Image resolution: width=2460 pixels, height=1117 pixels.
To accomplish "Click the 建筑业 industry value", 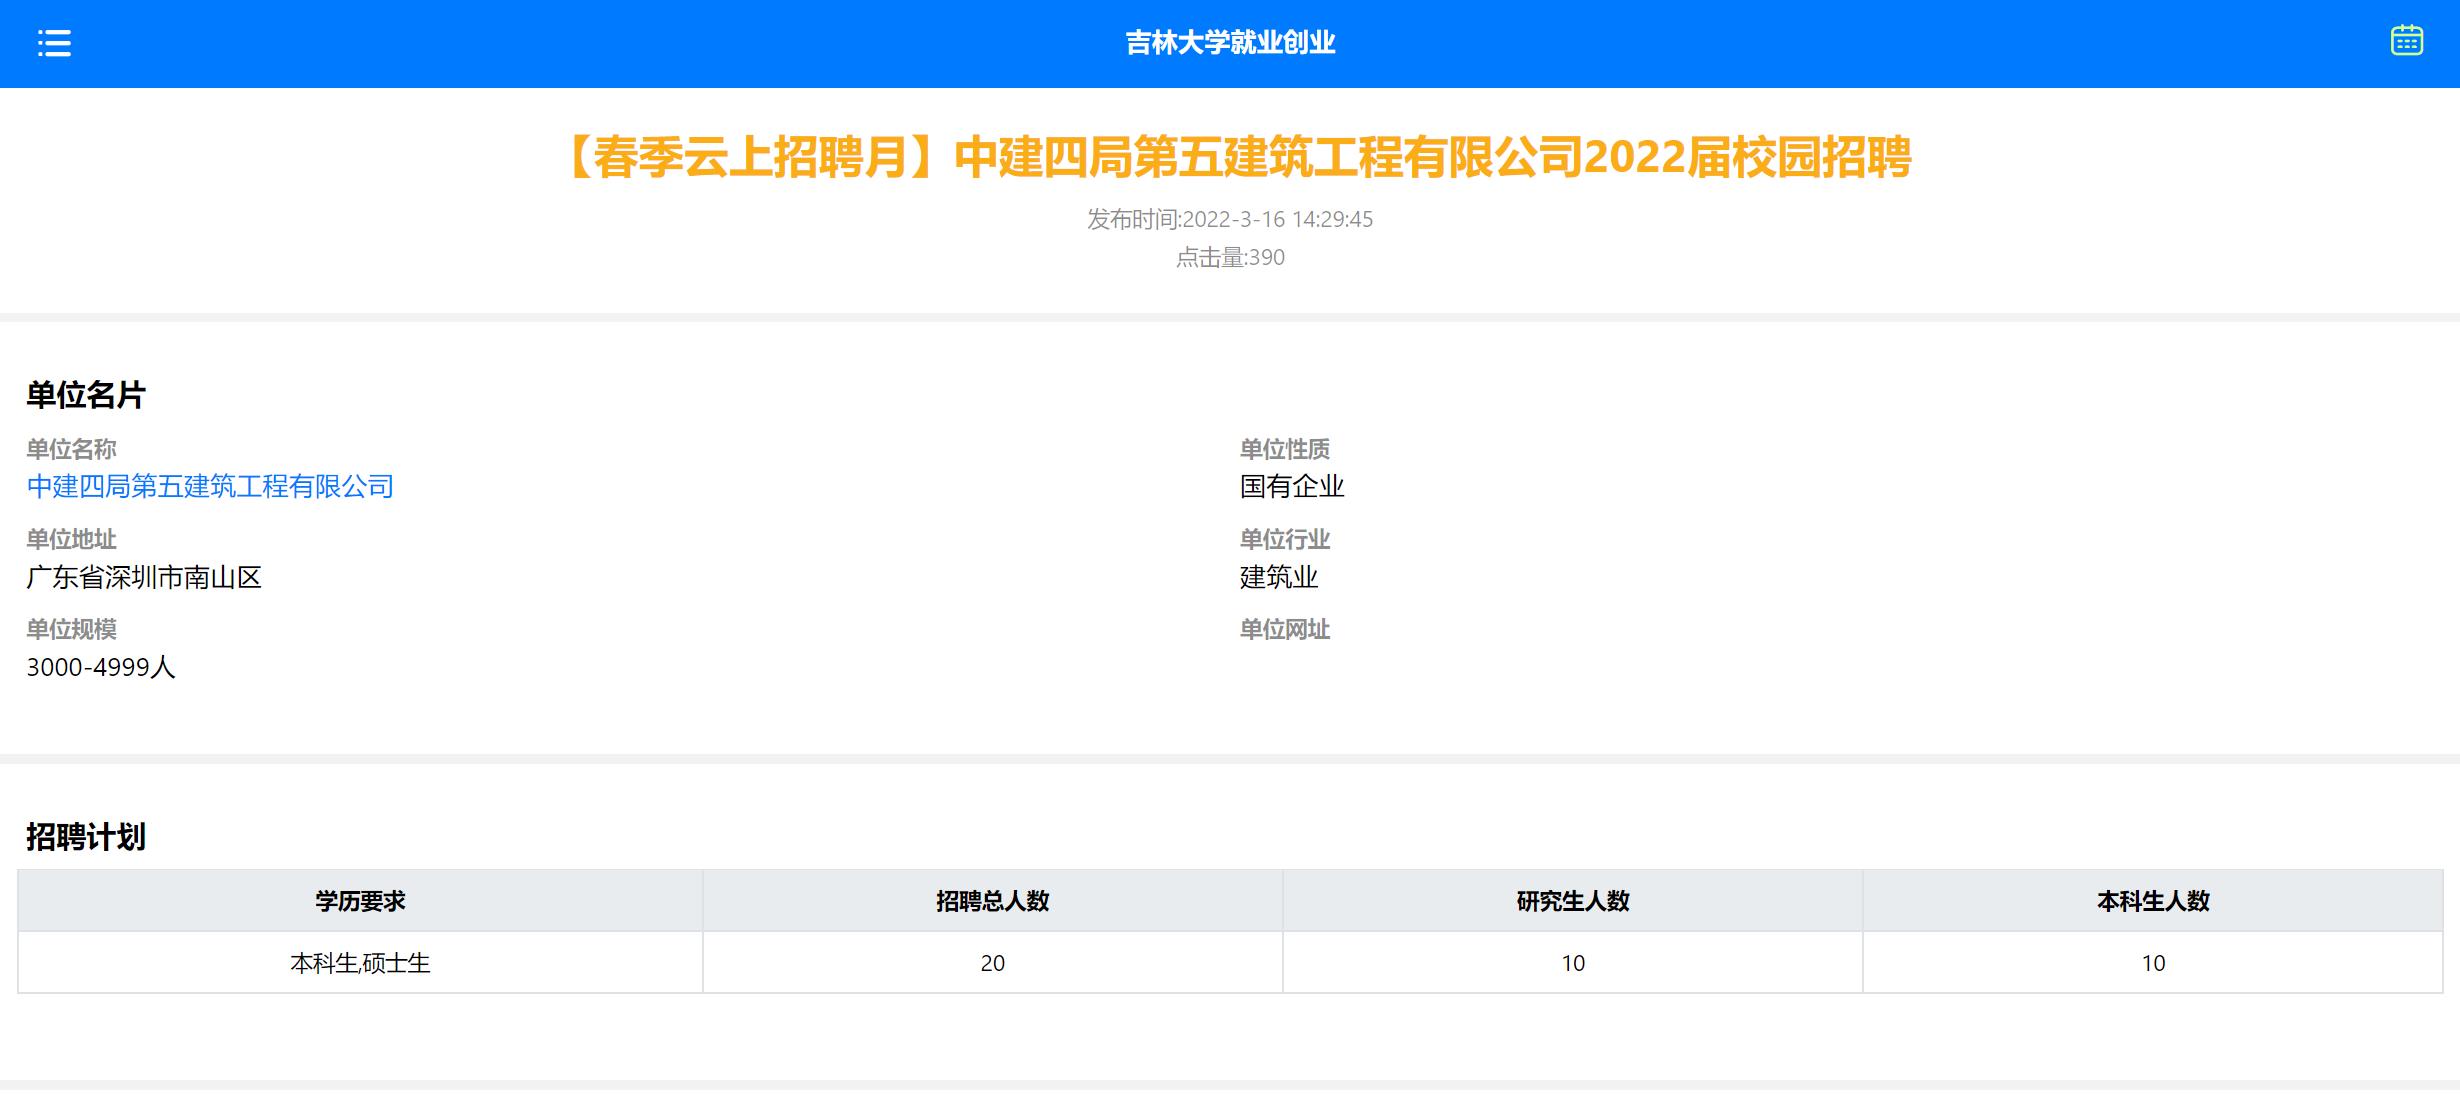I will coord(1278,577).
